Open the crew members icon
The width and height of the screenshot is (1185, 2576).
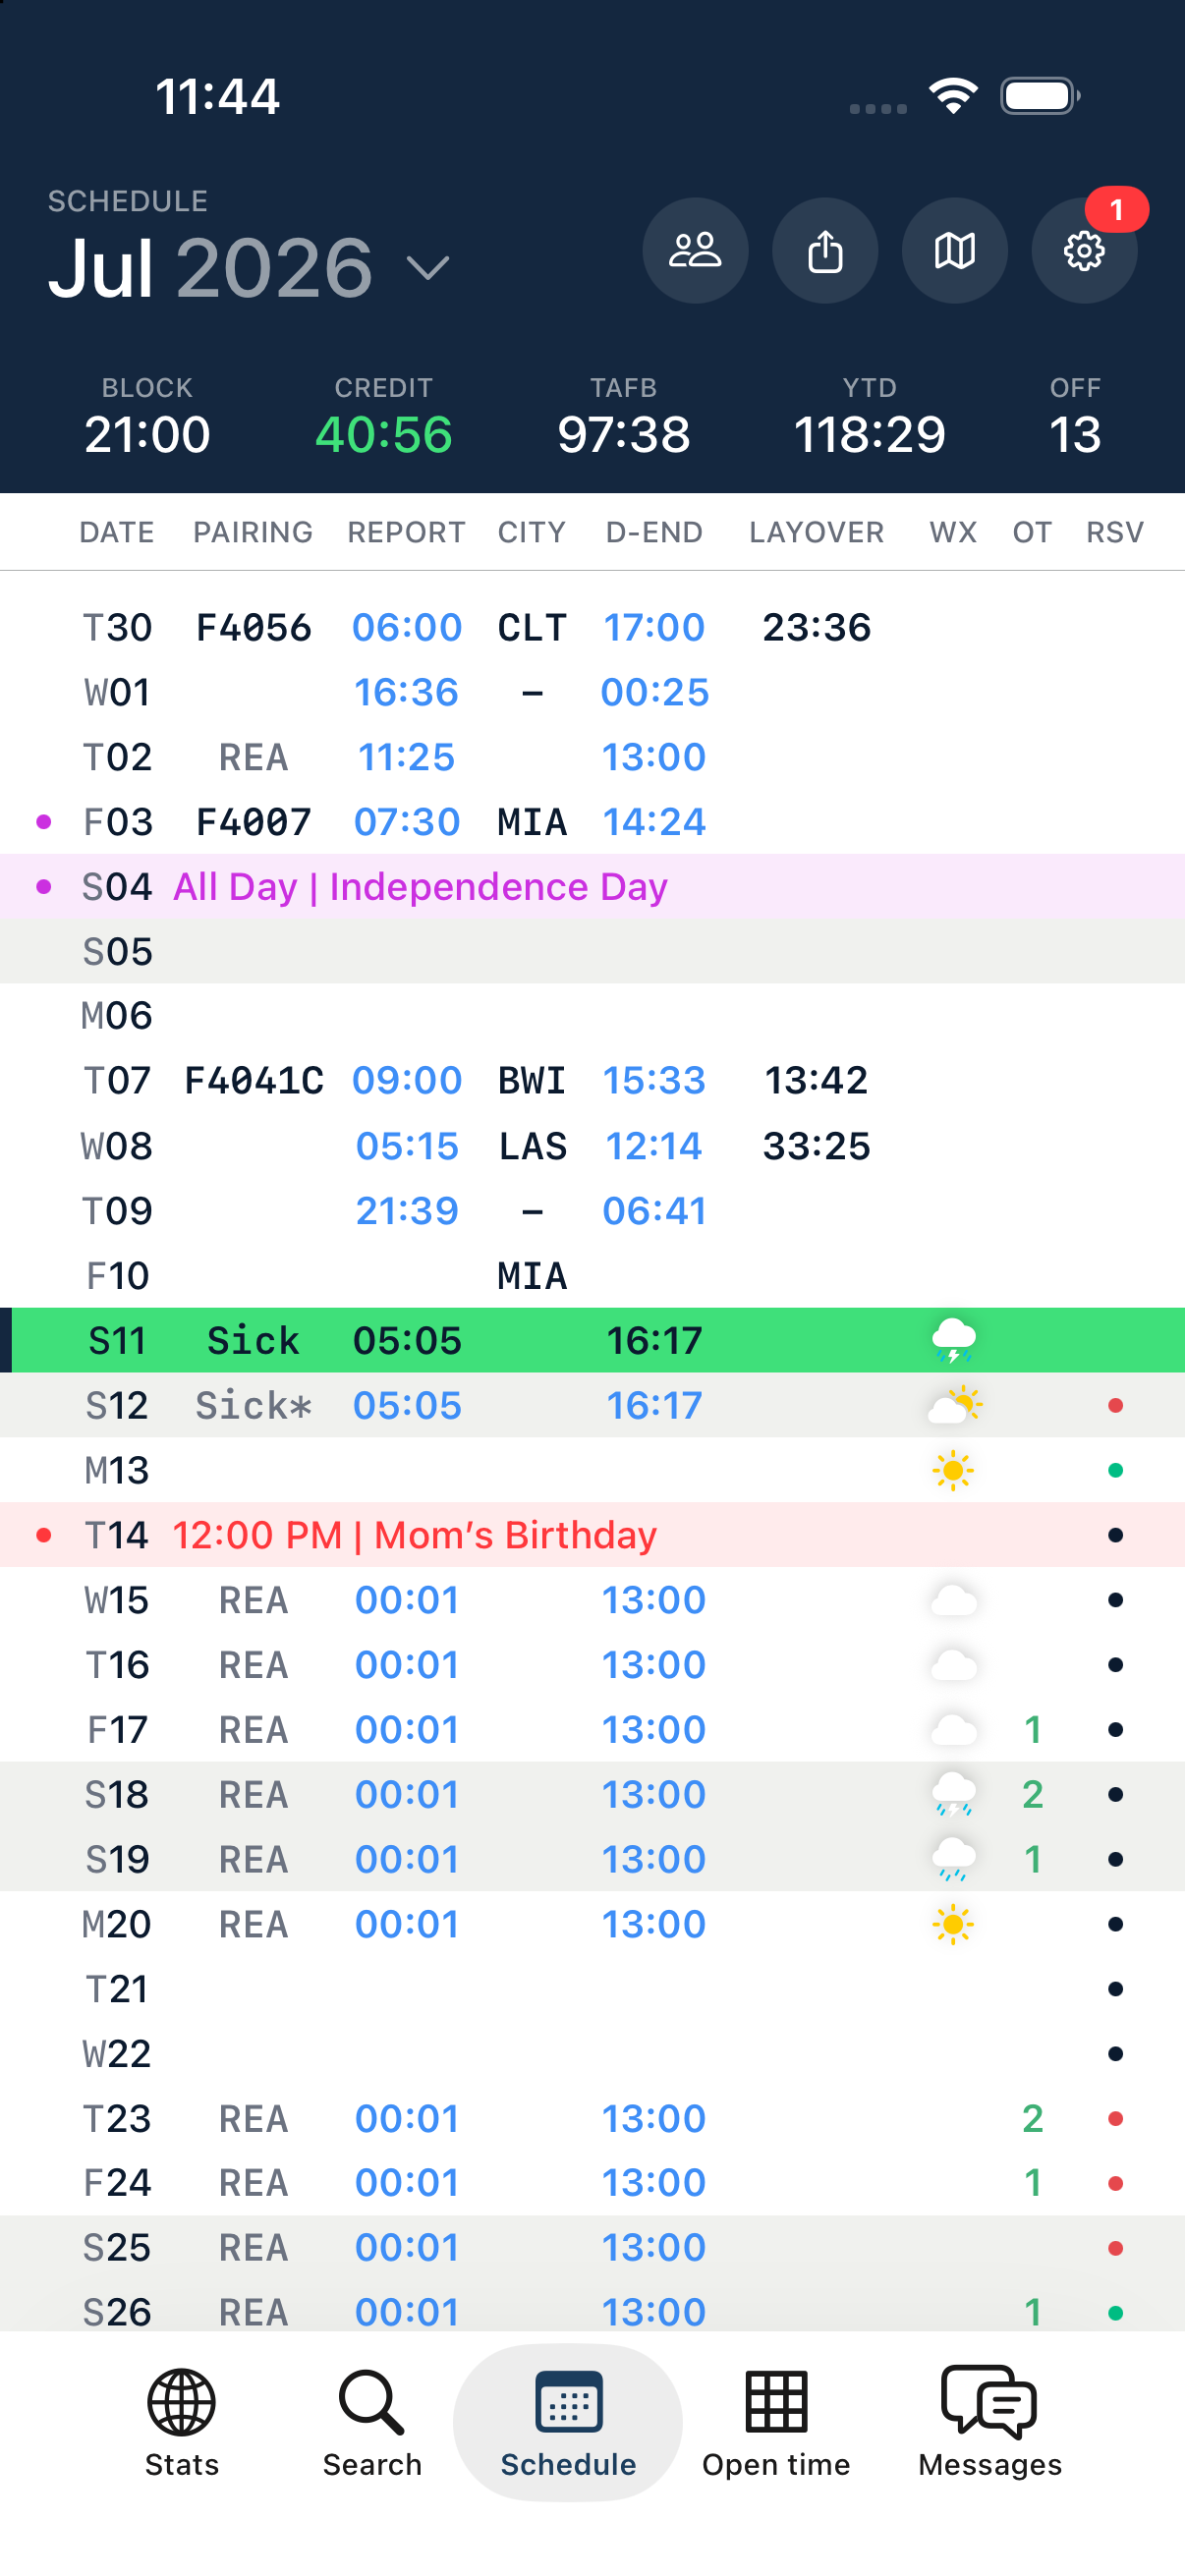695,250
